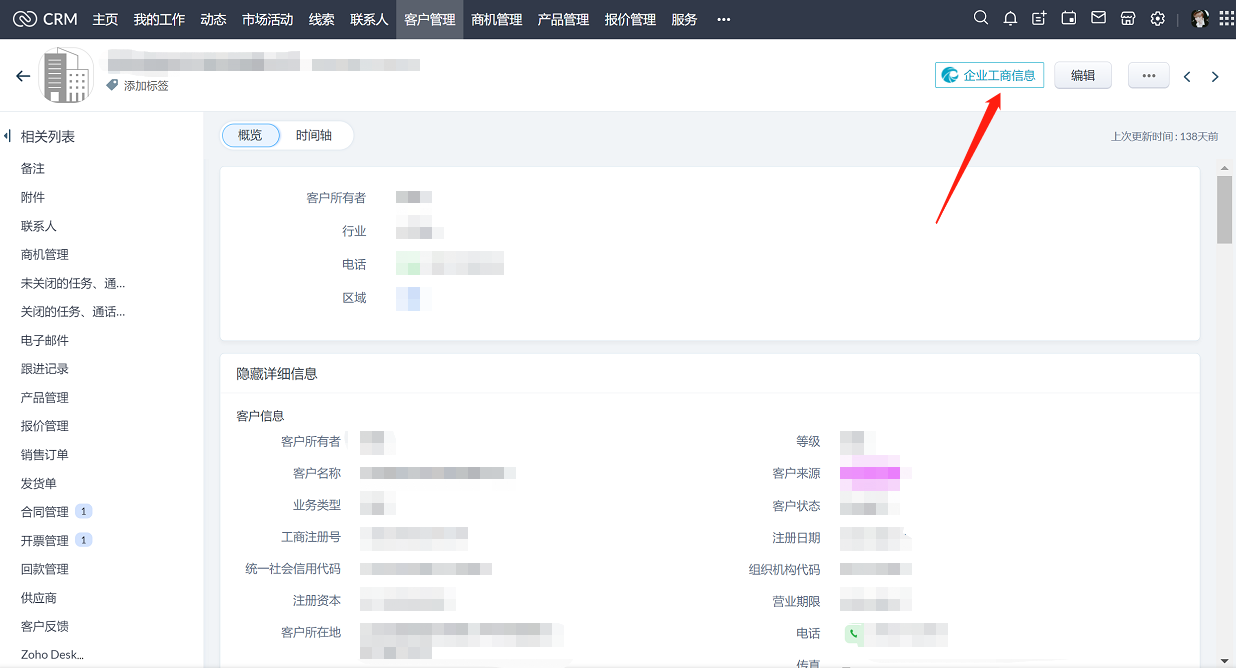1236x668 pixels.
Task: Open more modules ellipsis in navbar
Action: pyautogui.click(x=724, y=19)
